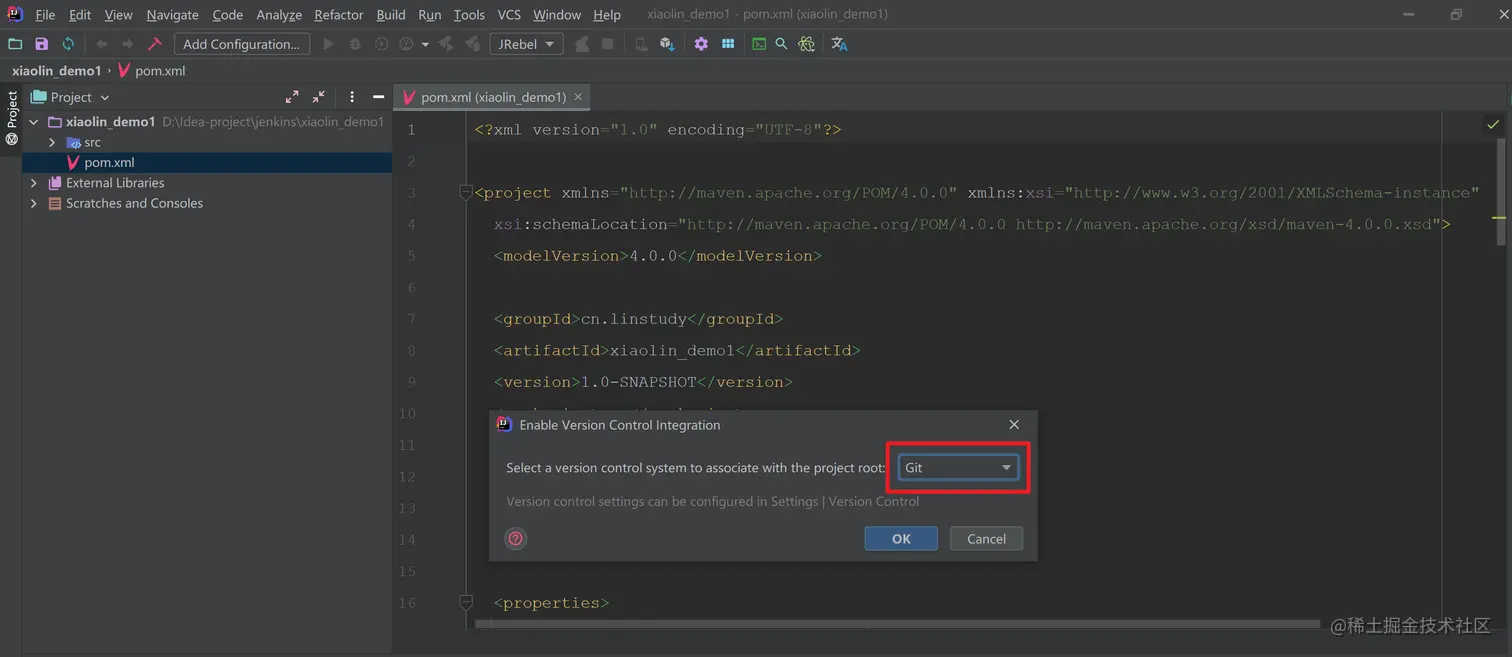
Task: Click the Run with JRebel rocket icon
Action: tap(446, 44)
